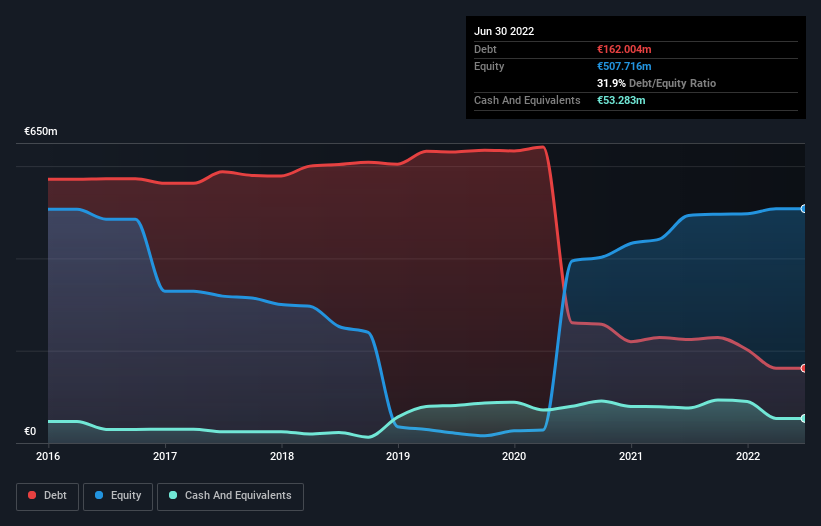Click the 2020 x-axis label
821x526 pixels.
coord(514,456)
